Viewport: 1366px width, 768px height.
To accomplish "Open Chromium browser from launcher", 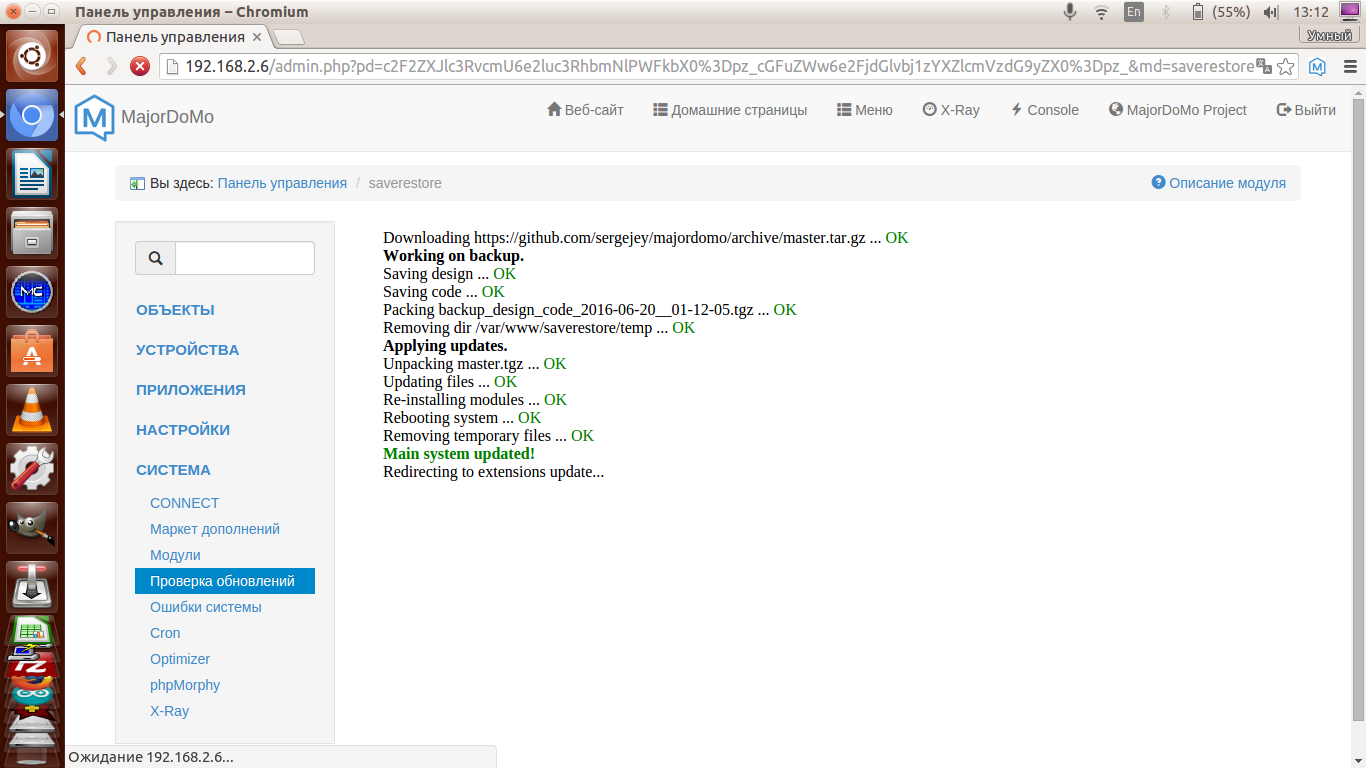I will tap(32, 115).
